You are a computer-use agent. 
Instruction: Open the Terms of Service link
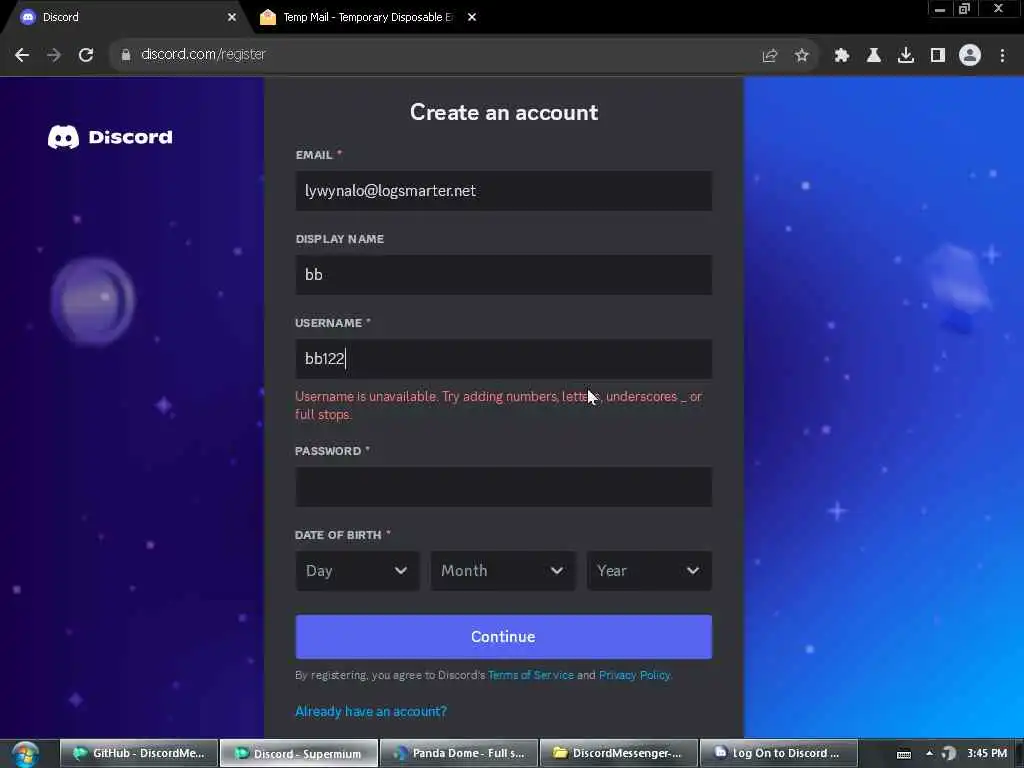coord(530,675)
